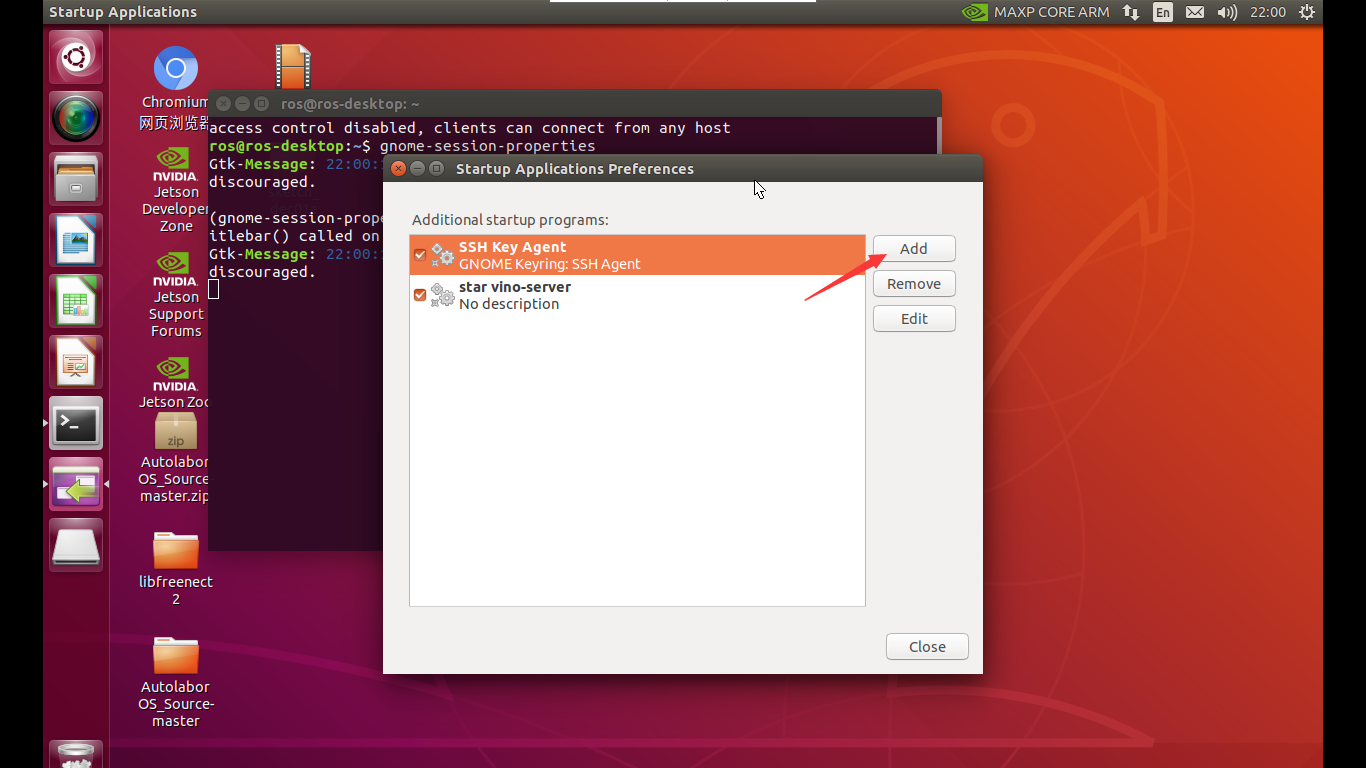1366x768 pixels.
Task: Open the Ubuntu Dash at the launcher top
Action: [x=75, y=56]
